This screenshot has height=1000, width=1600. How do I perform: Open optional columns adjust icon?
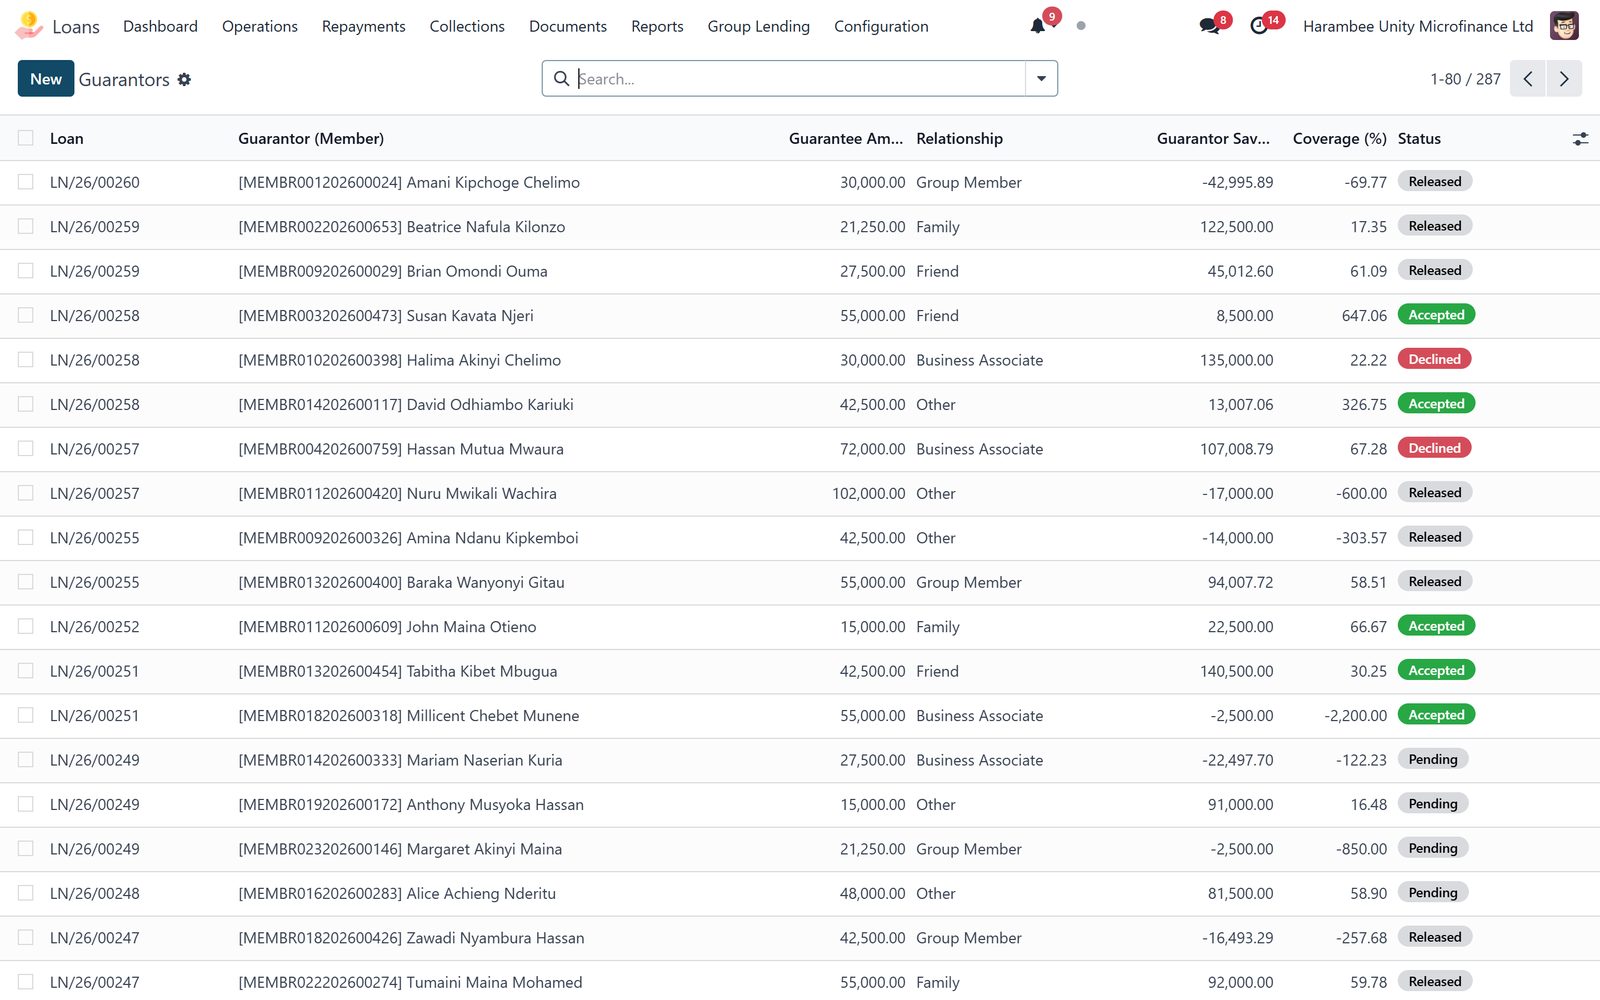tap(1580, 139)
